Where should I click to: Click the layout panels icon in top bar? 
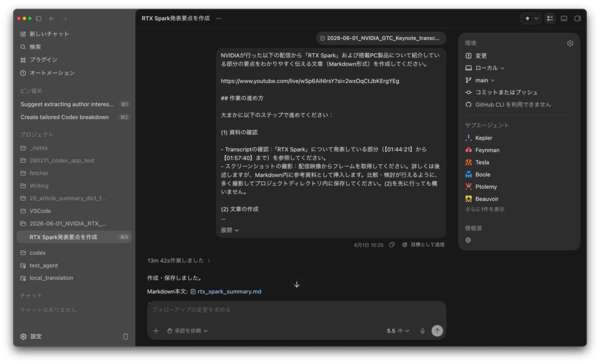(550, 18)
